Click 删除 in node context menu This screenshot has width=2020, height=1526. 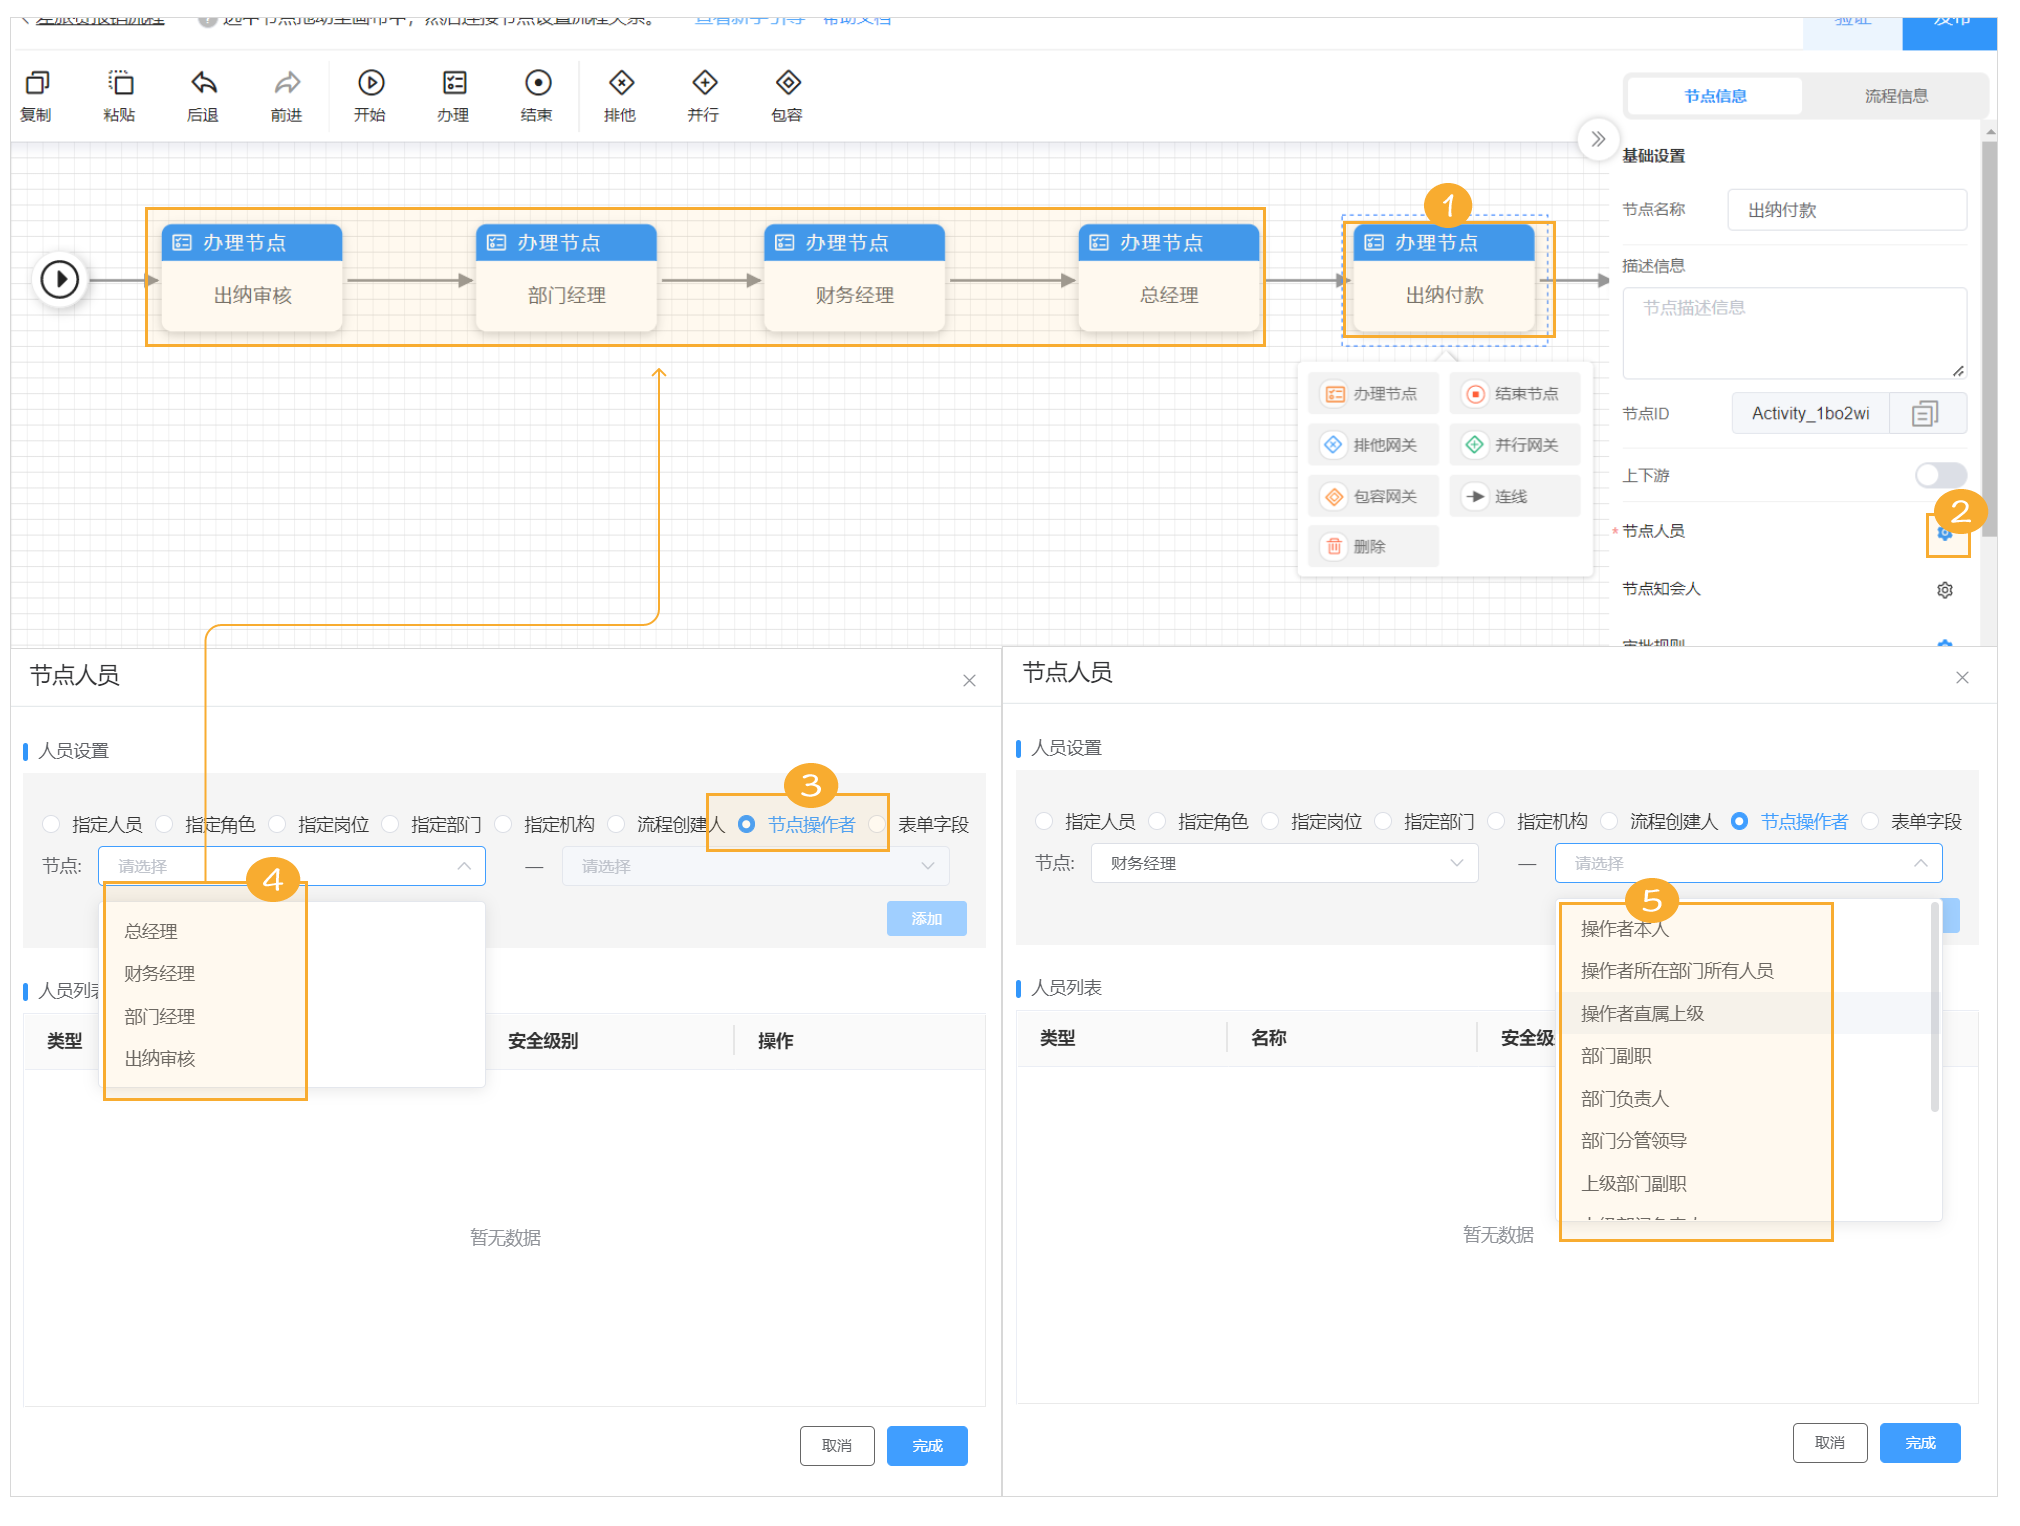[1370, 547]
